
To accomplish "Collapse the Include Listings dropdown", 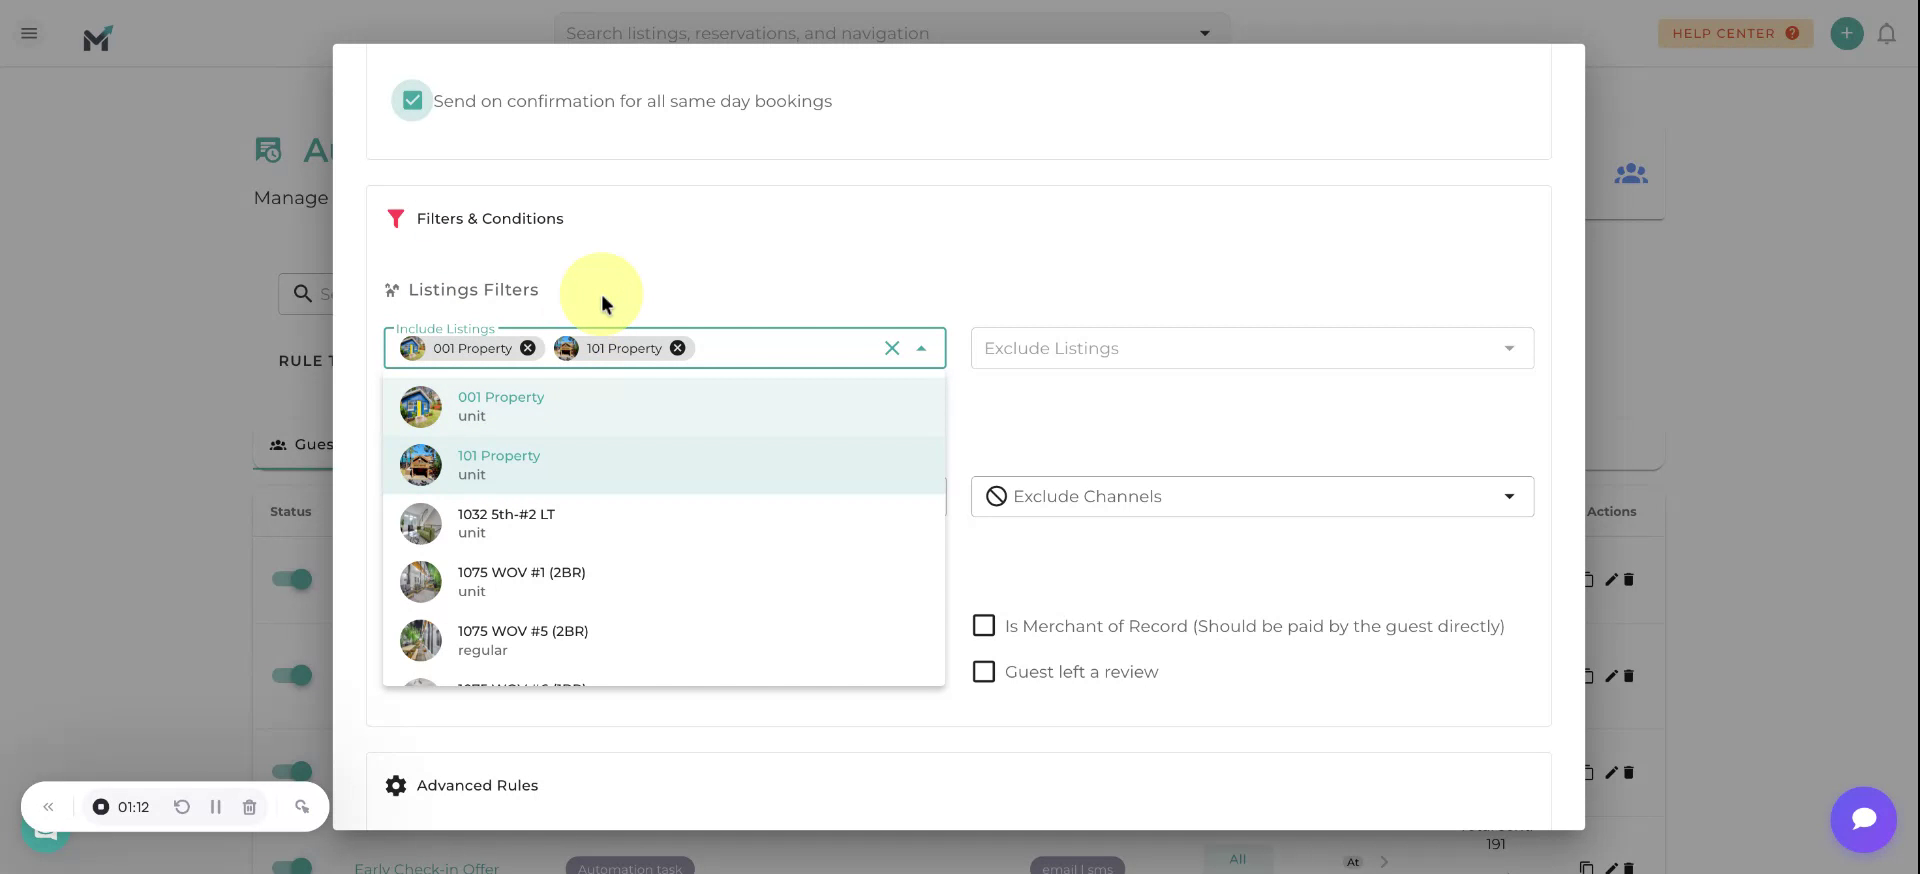I will [x=921, y=348].
